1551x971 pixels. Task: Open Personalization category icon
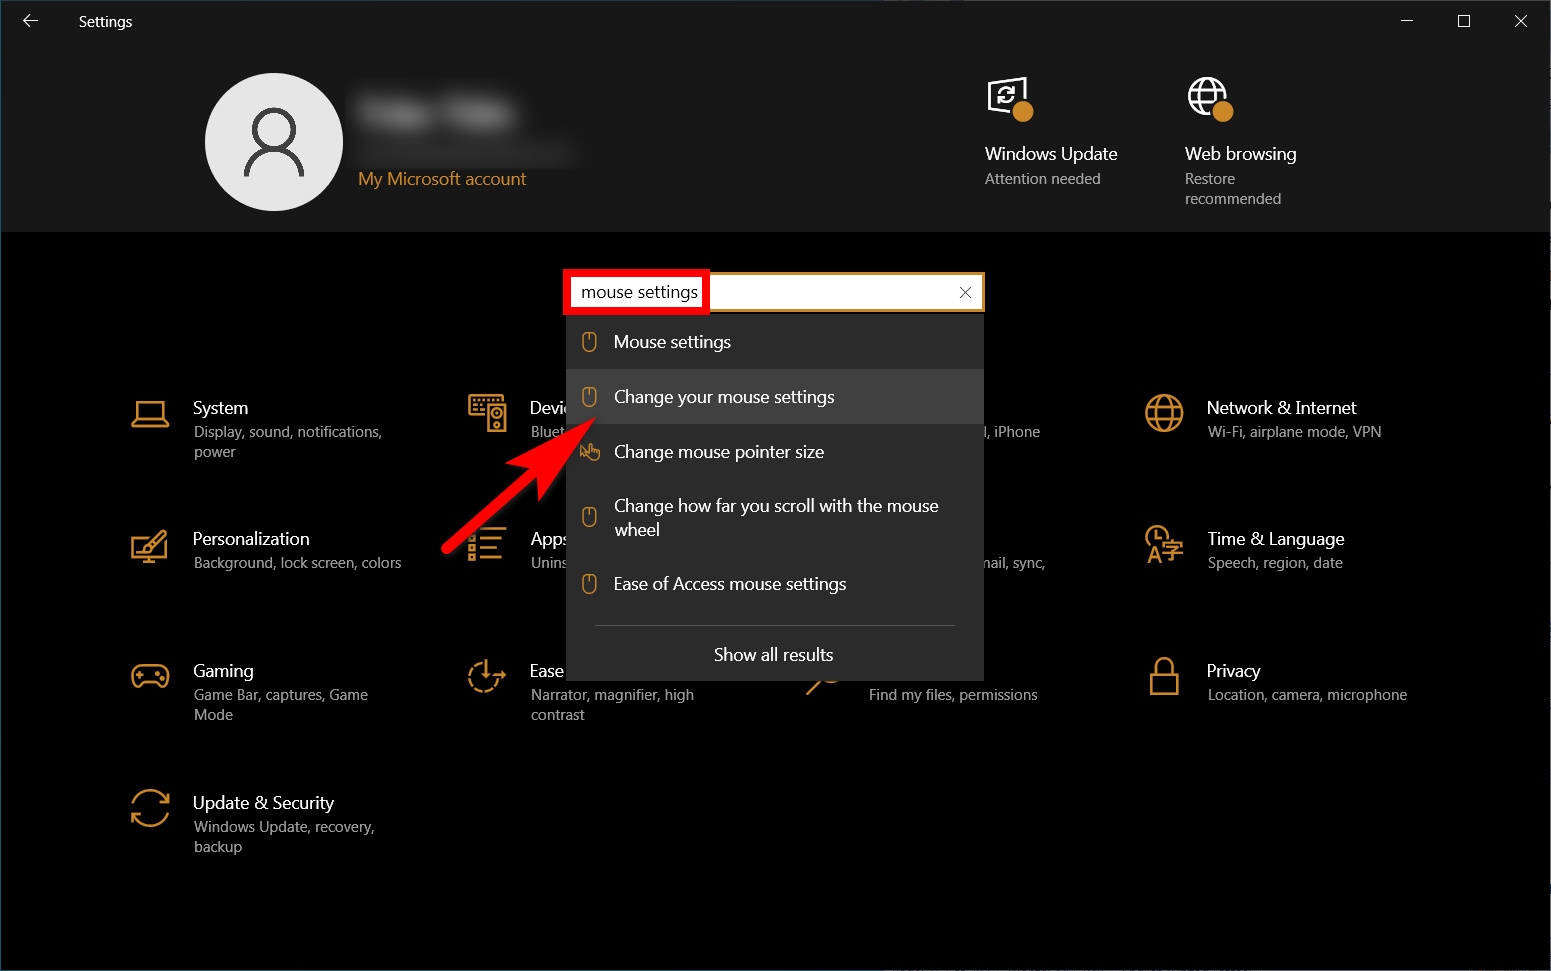[x=150, y=546]
